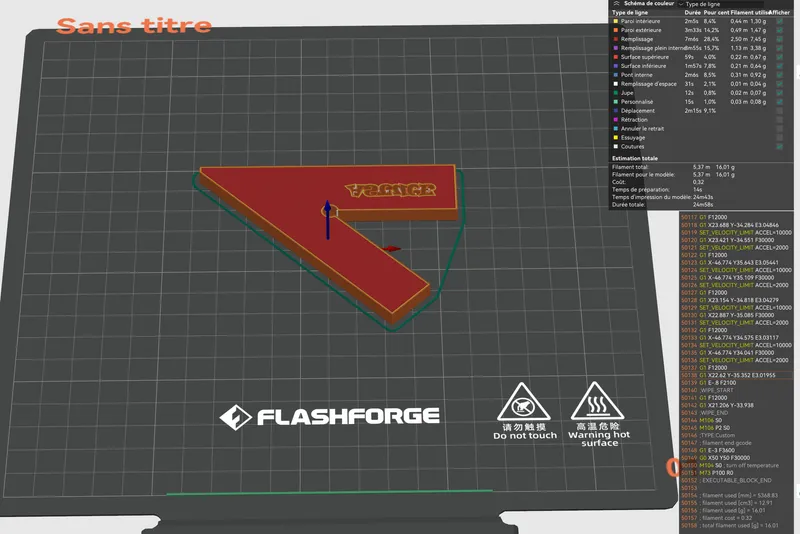Screen dimensions: 800x534
Task: Click the red X-axis gizmo arrow
Action: (x=391, y=249)
